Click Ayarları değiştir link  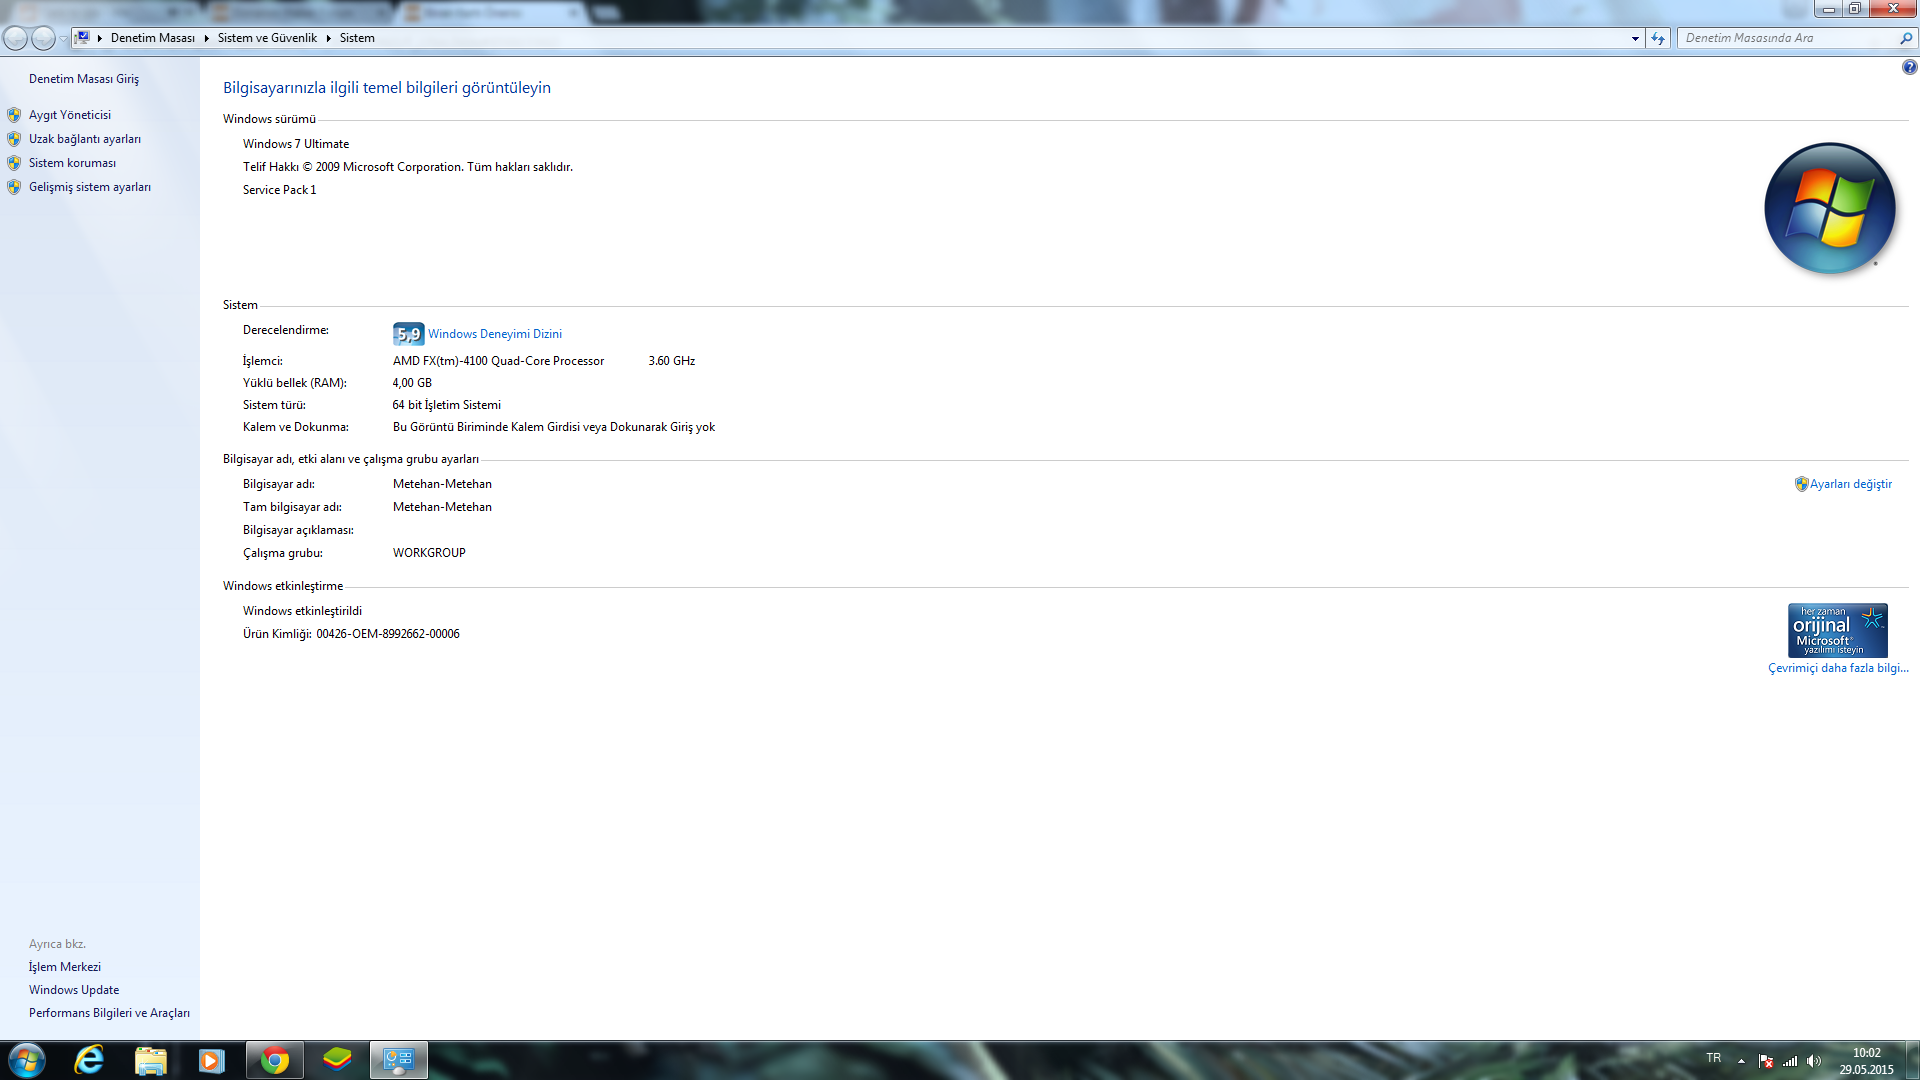pyautogui.click(x=1851, y=484)
